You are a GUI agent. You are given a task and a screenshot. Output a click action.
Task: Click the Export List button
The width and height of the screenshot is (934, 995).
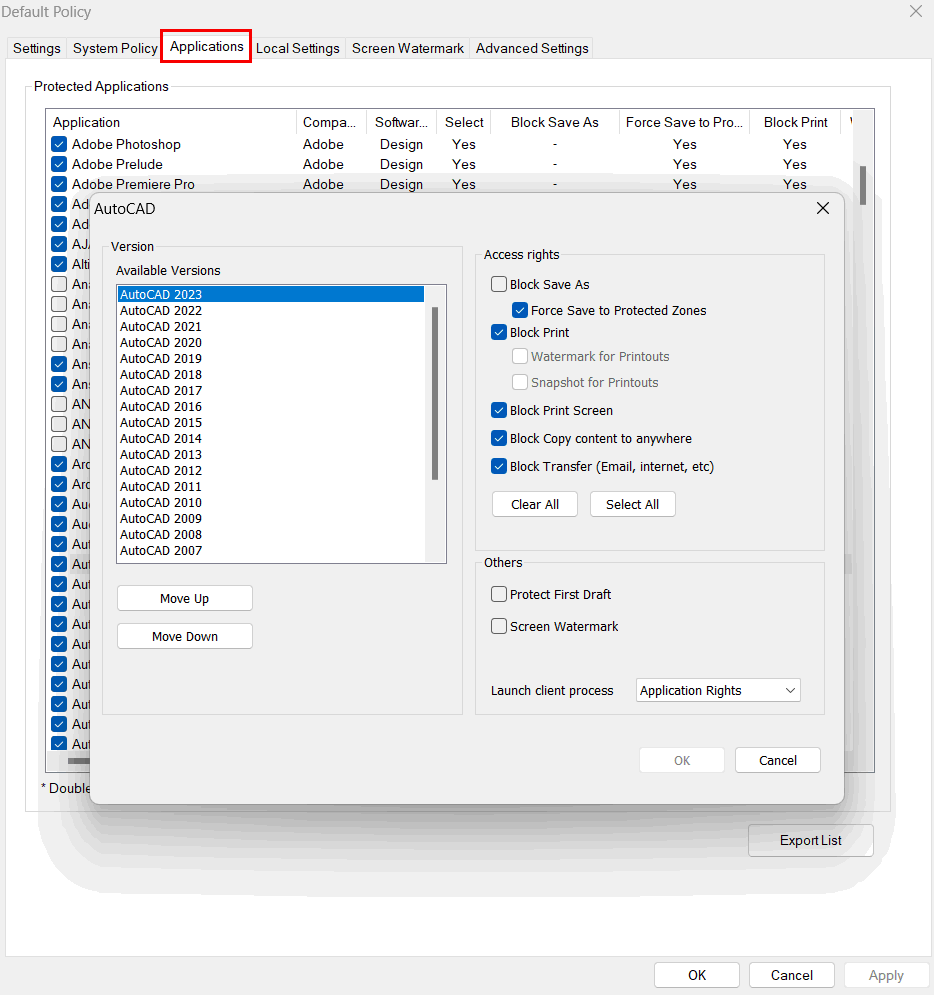tap(810, 841)
